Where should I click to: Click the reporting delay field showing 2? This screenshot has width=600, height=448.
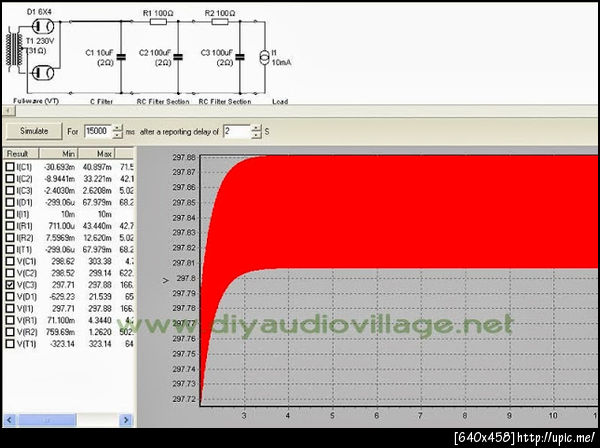tap(237, 131)
